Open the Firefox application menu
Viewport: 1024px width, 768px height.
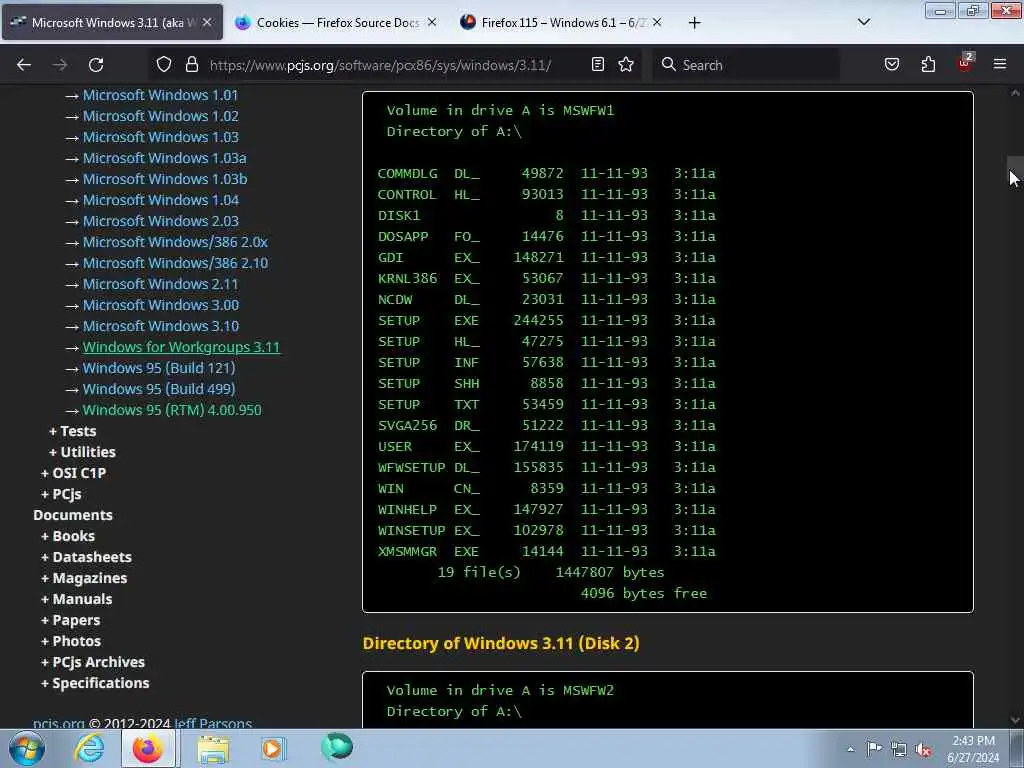pos(1000,64)
